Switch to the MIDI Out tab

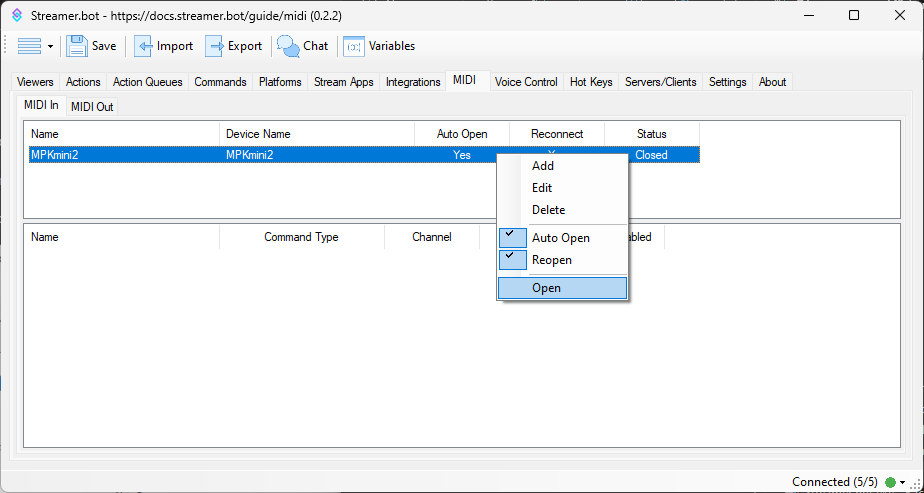pyautogui.click(x=92, y=107)
